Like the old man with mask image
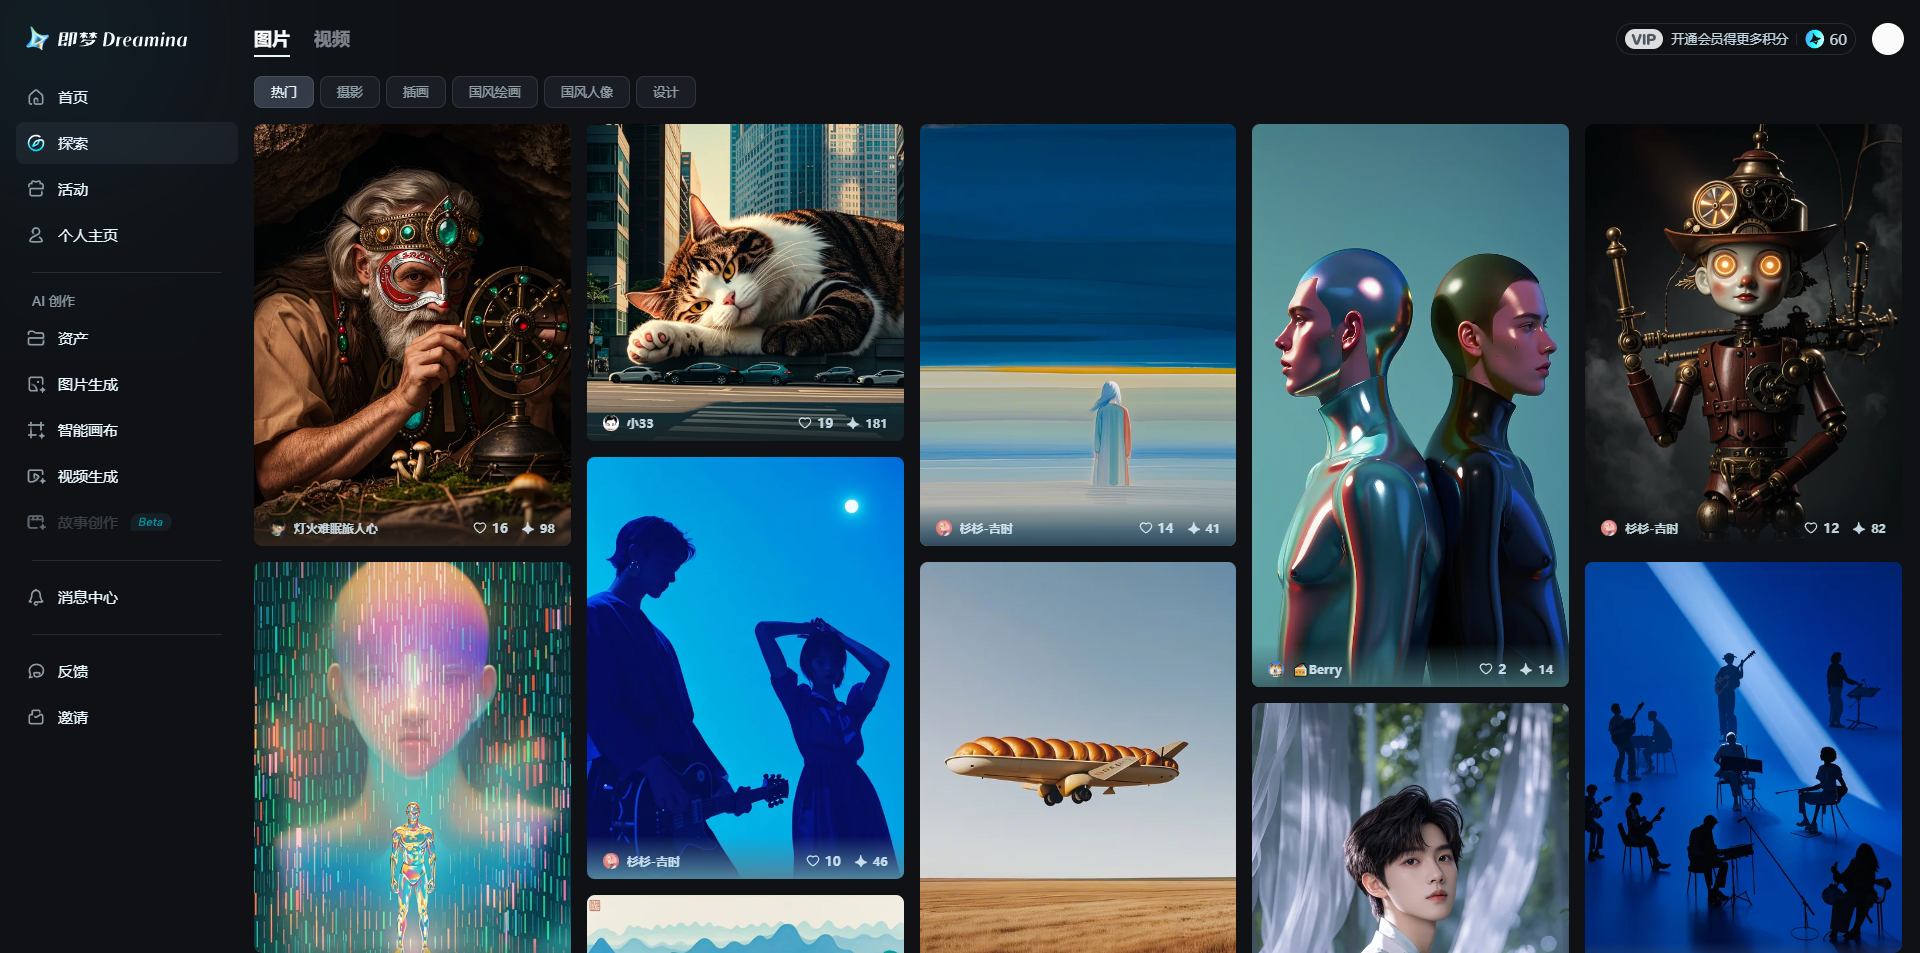This screenshot has height=953, width=1920. point(480,528)
